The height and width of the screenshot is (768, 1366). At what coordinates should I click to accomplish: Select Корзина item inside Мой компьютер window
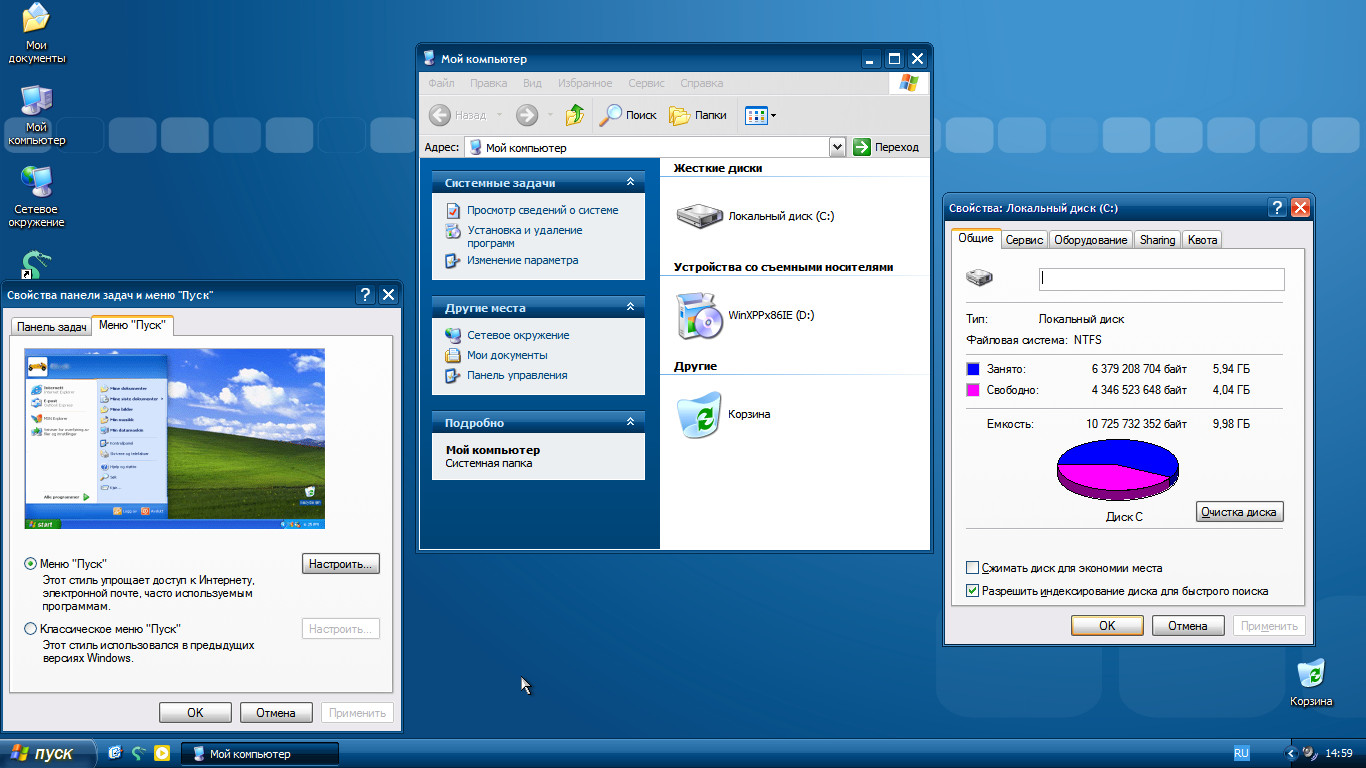coord(699,415)
